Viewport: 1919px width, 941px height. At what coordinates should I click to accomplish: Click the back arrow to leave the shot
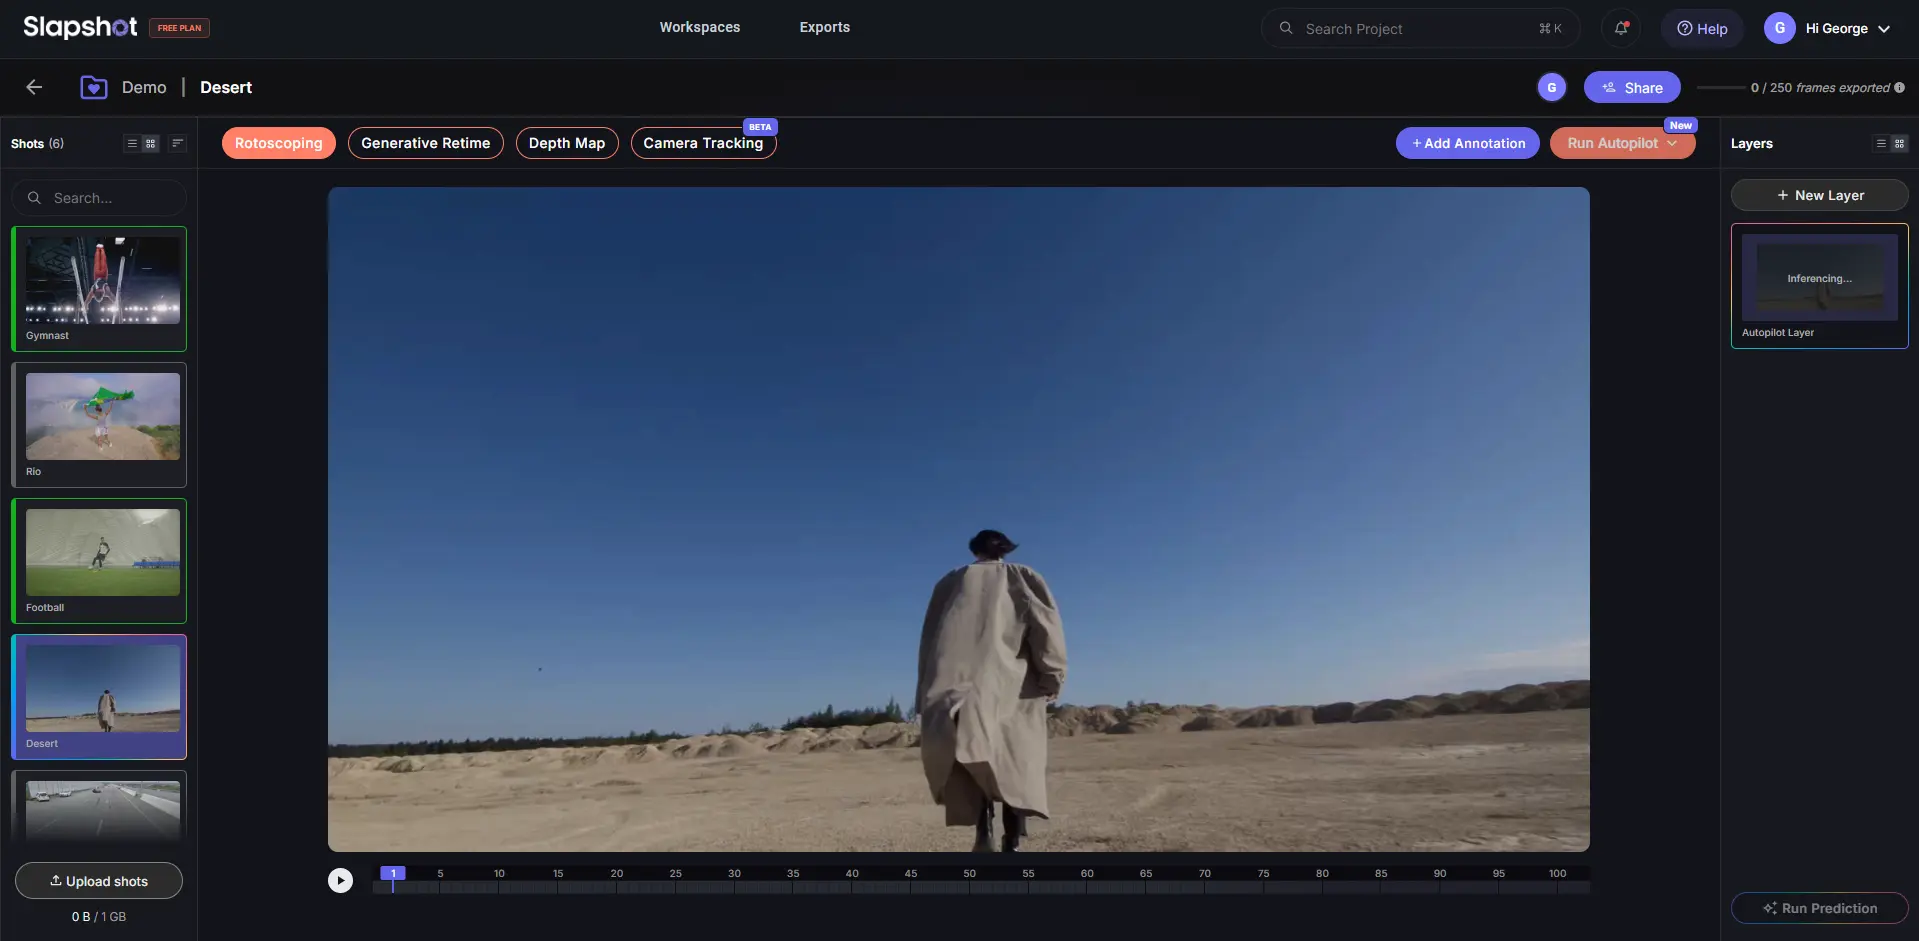(34, 87)
